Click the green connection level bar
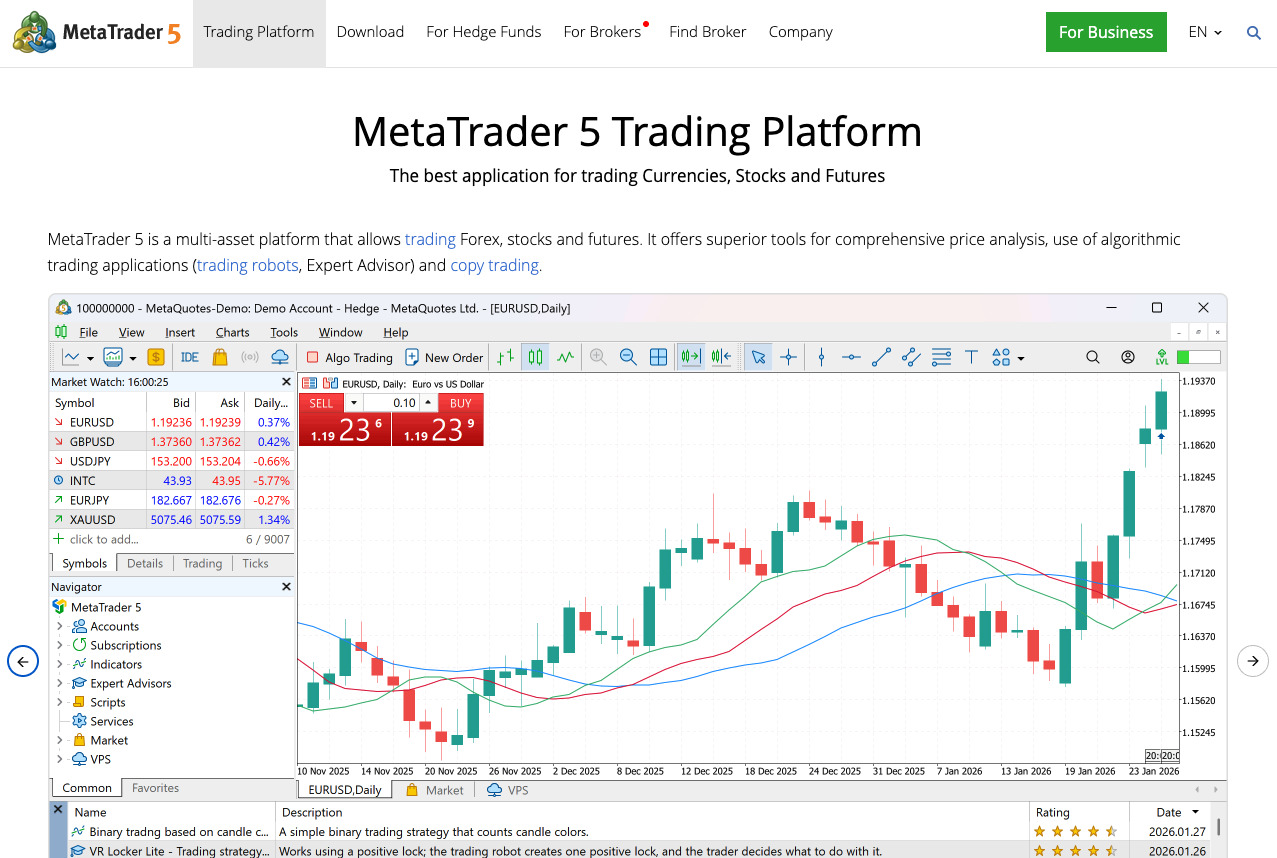The height and width of the screenshot is (858, 1277). [1198, 357]
